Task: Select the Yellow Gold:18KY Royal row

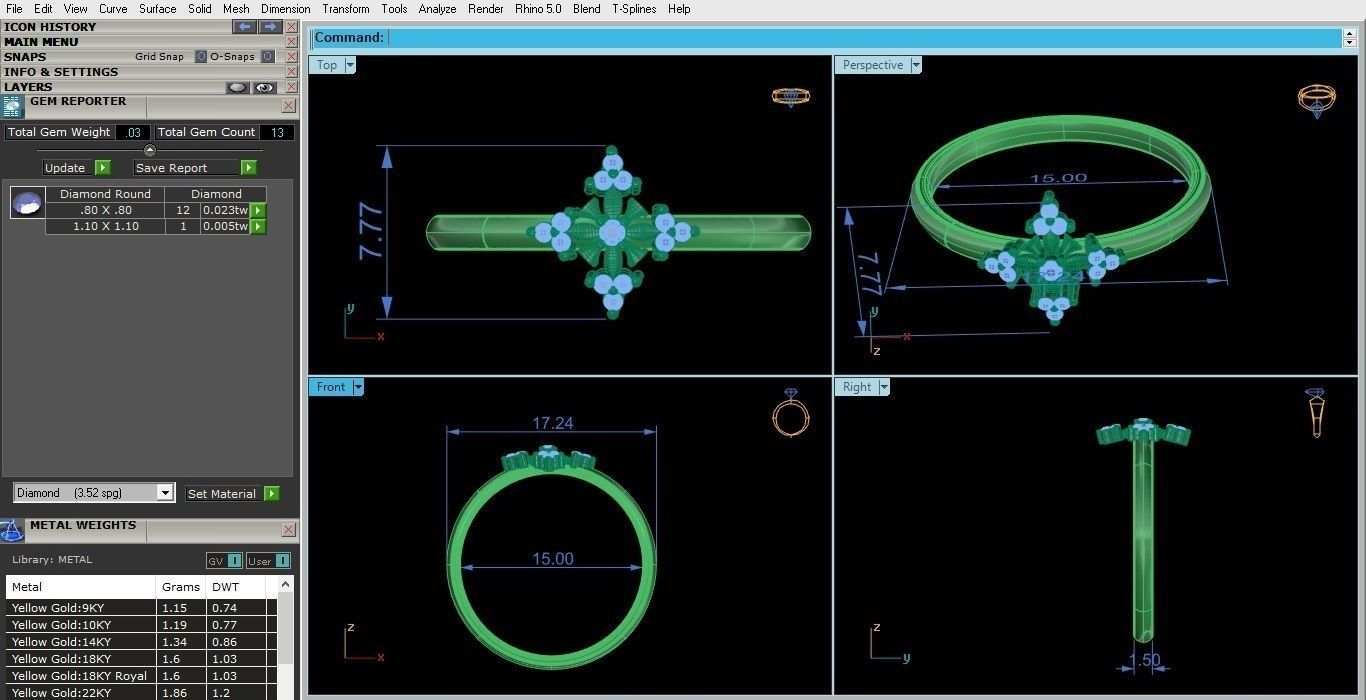Action: point(142,676)
